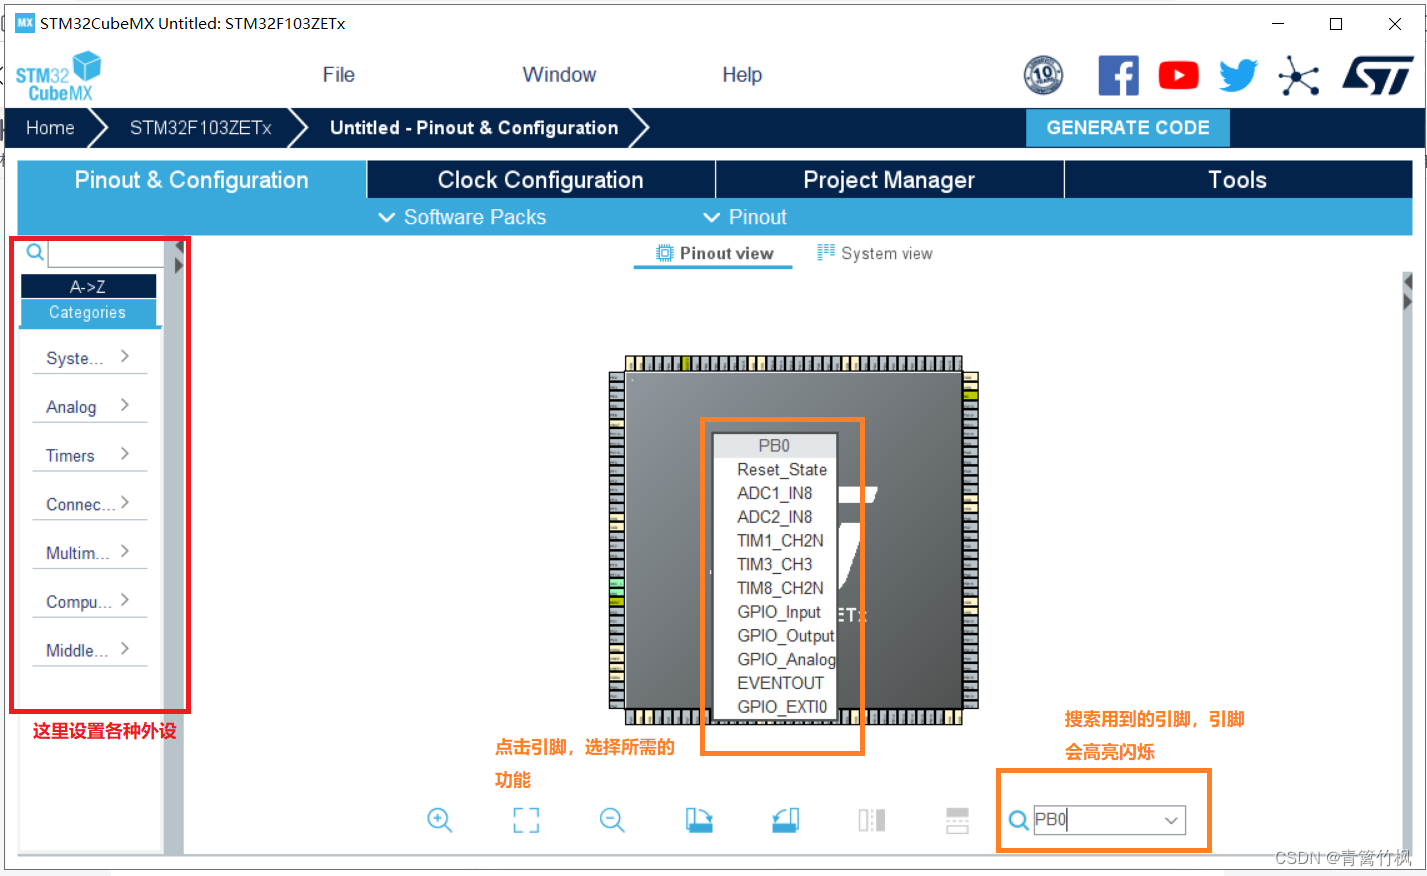Screen dimensions: 1427x876
Task: Click the pin search magnifier icon
Action: point(1018,820)
